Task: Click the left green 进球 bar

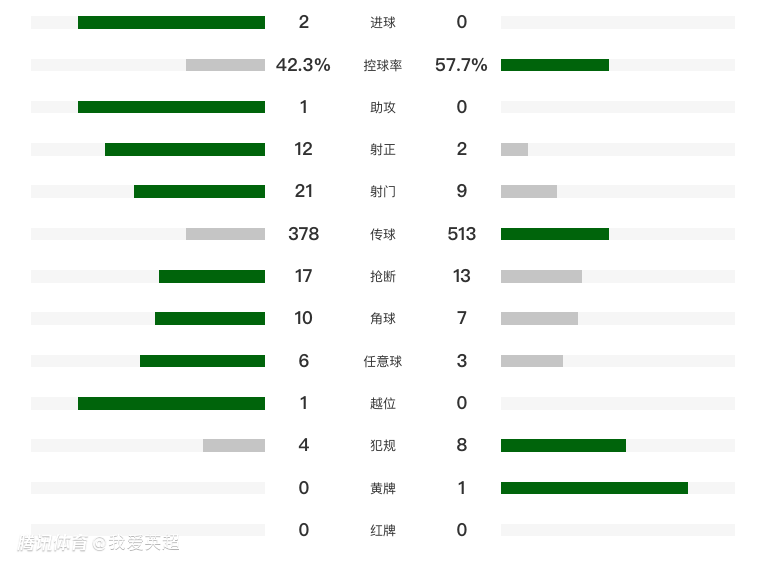Action: point(171,22)
